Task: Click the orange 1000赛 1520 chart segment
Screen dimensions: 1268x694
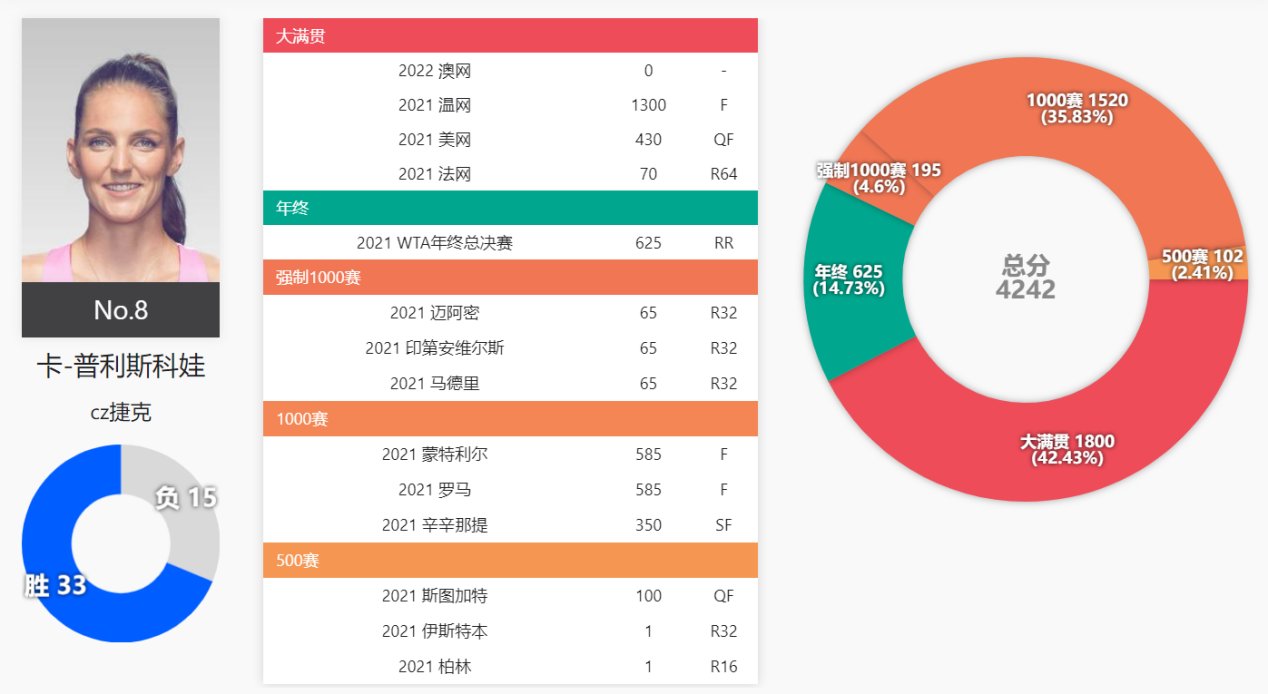Action: click(1077, 108)
